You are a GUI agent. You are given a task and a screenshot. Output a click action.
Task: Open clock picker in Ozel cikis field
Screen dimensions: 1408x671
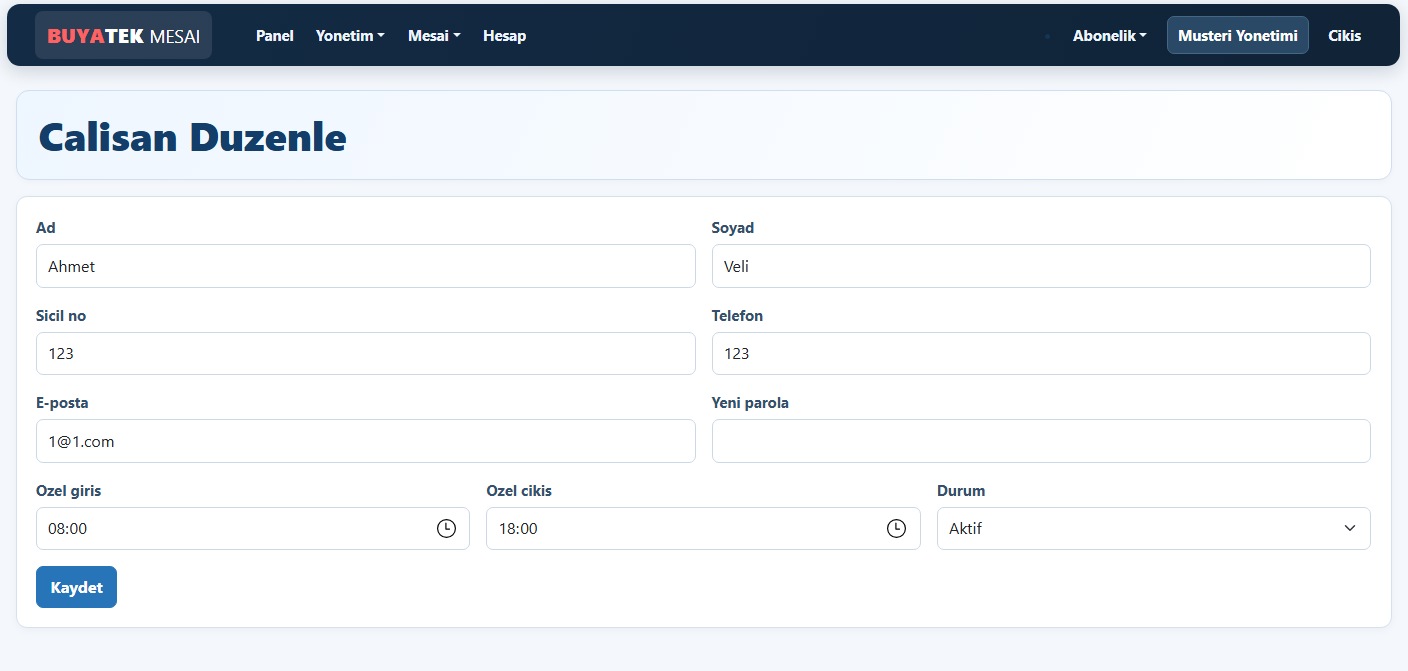pyautogui.click(x=896, y=528)
